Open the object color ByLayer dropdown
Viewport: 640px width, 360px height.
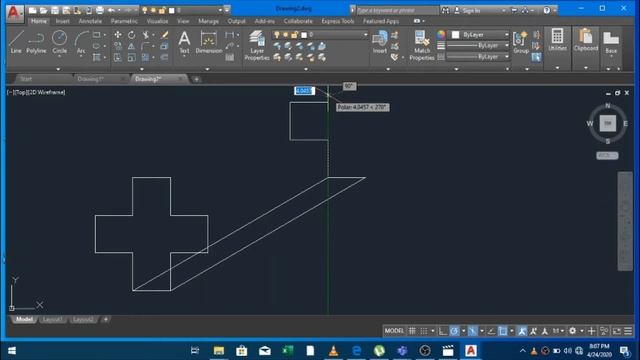(479, 35)
